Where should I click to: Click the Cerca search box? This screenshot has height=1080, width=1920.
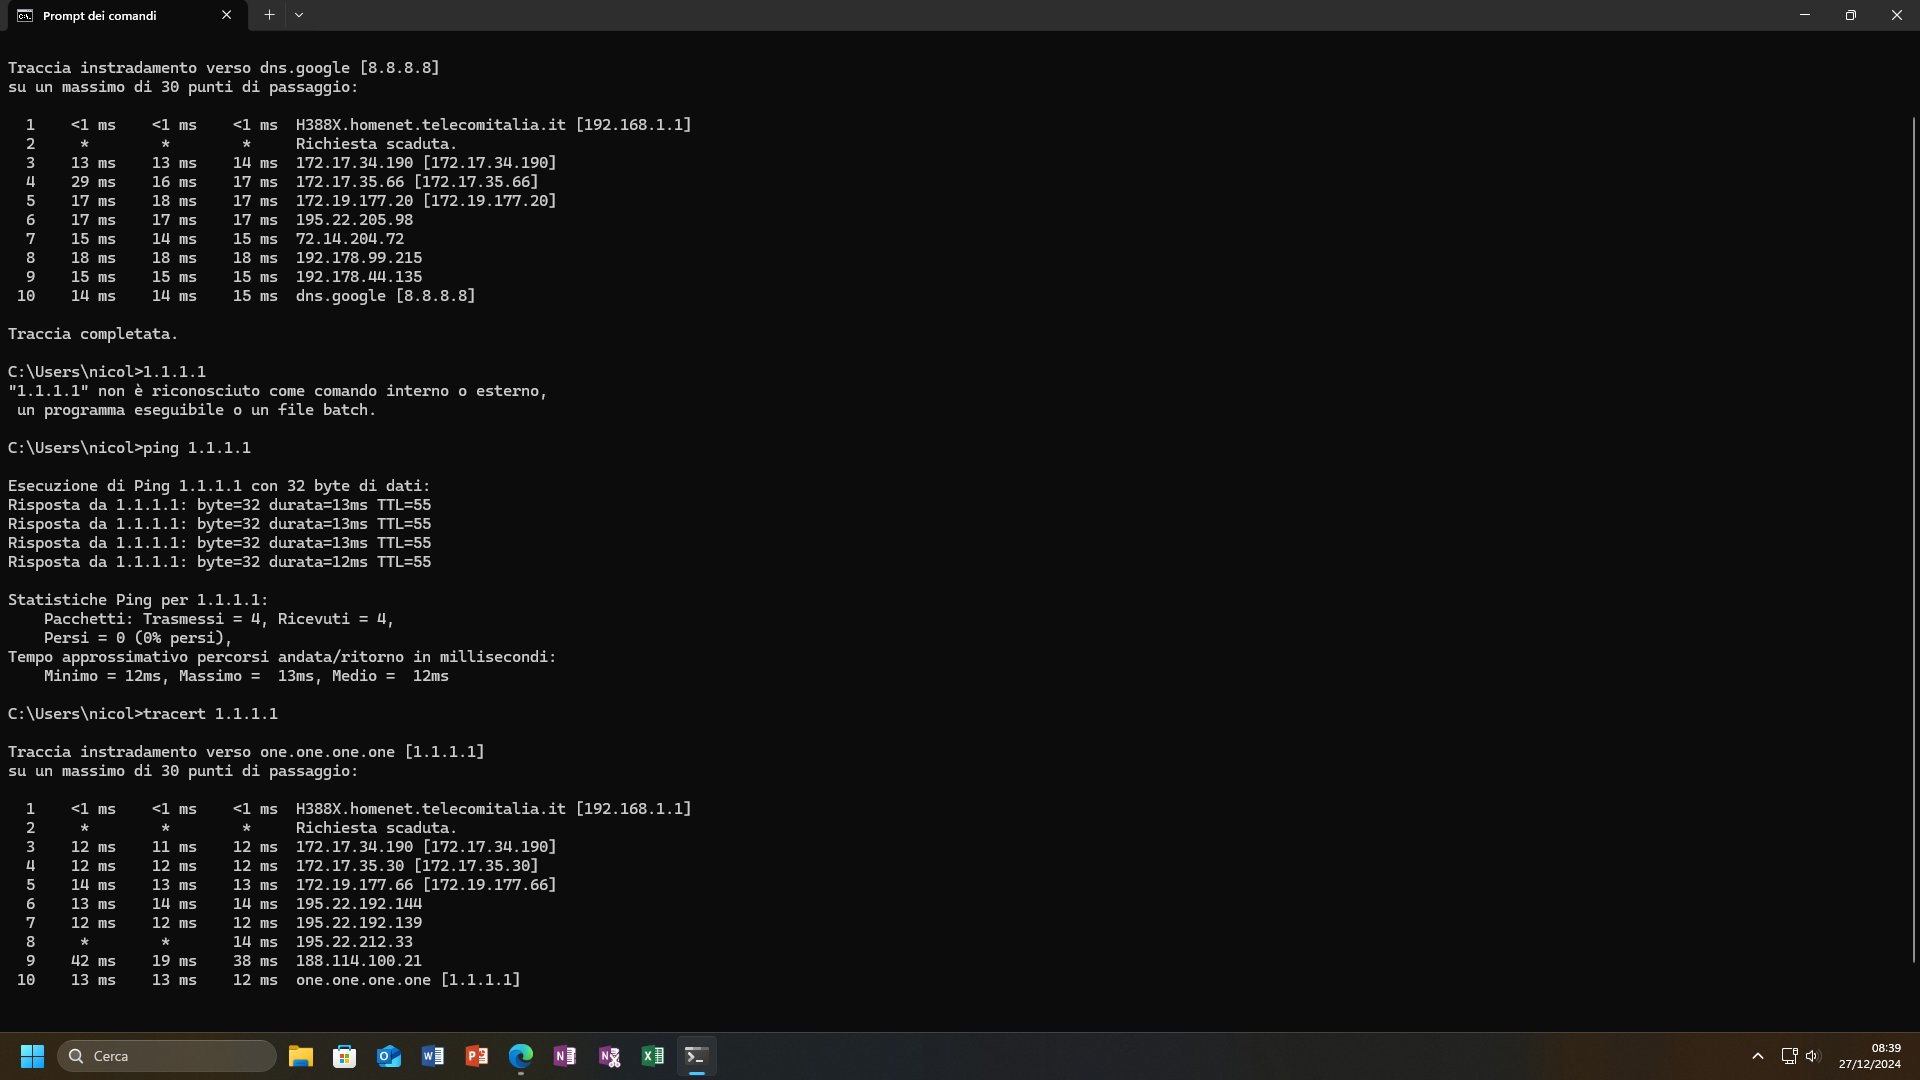tap(167, 1056)
